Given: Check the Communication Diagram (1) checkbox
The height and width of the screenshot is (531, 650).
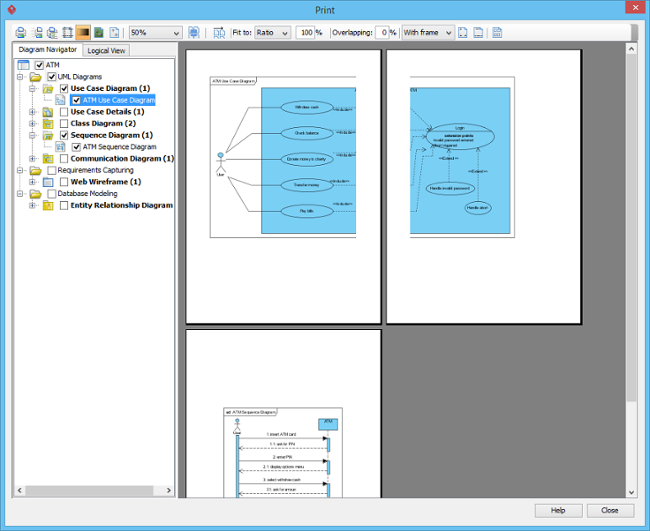Looking at the screenshot, I should [x=64, y=158].
